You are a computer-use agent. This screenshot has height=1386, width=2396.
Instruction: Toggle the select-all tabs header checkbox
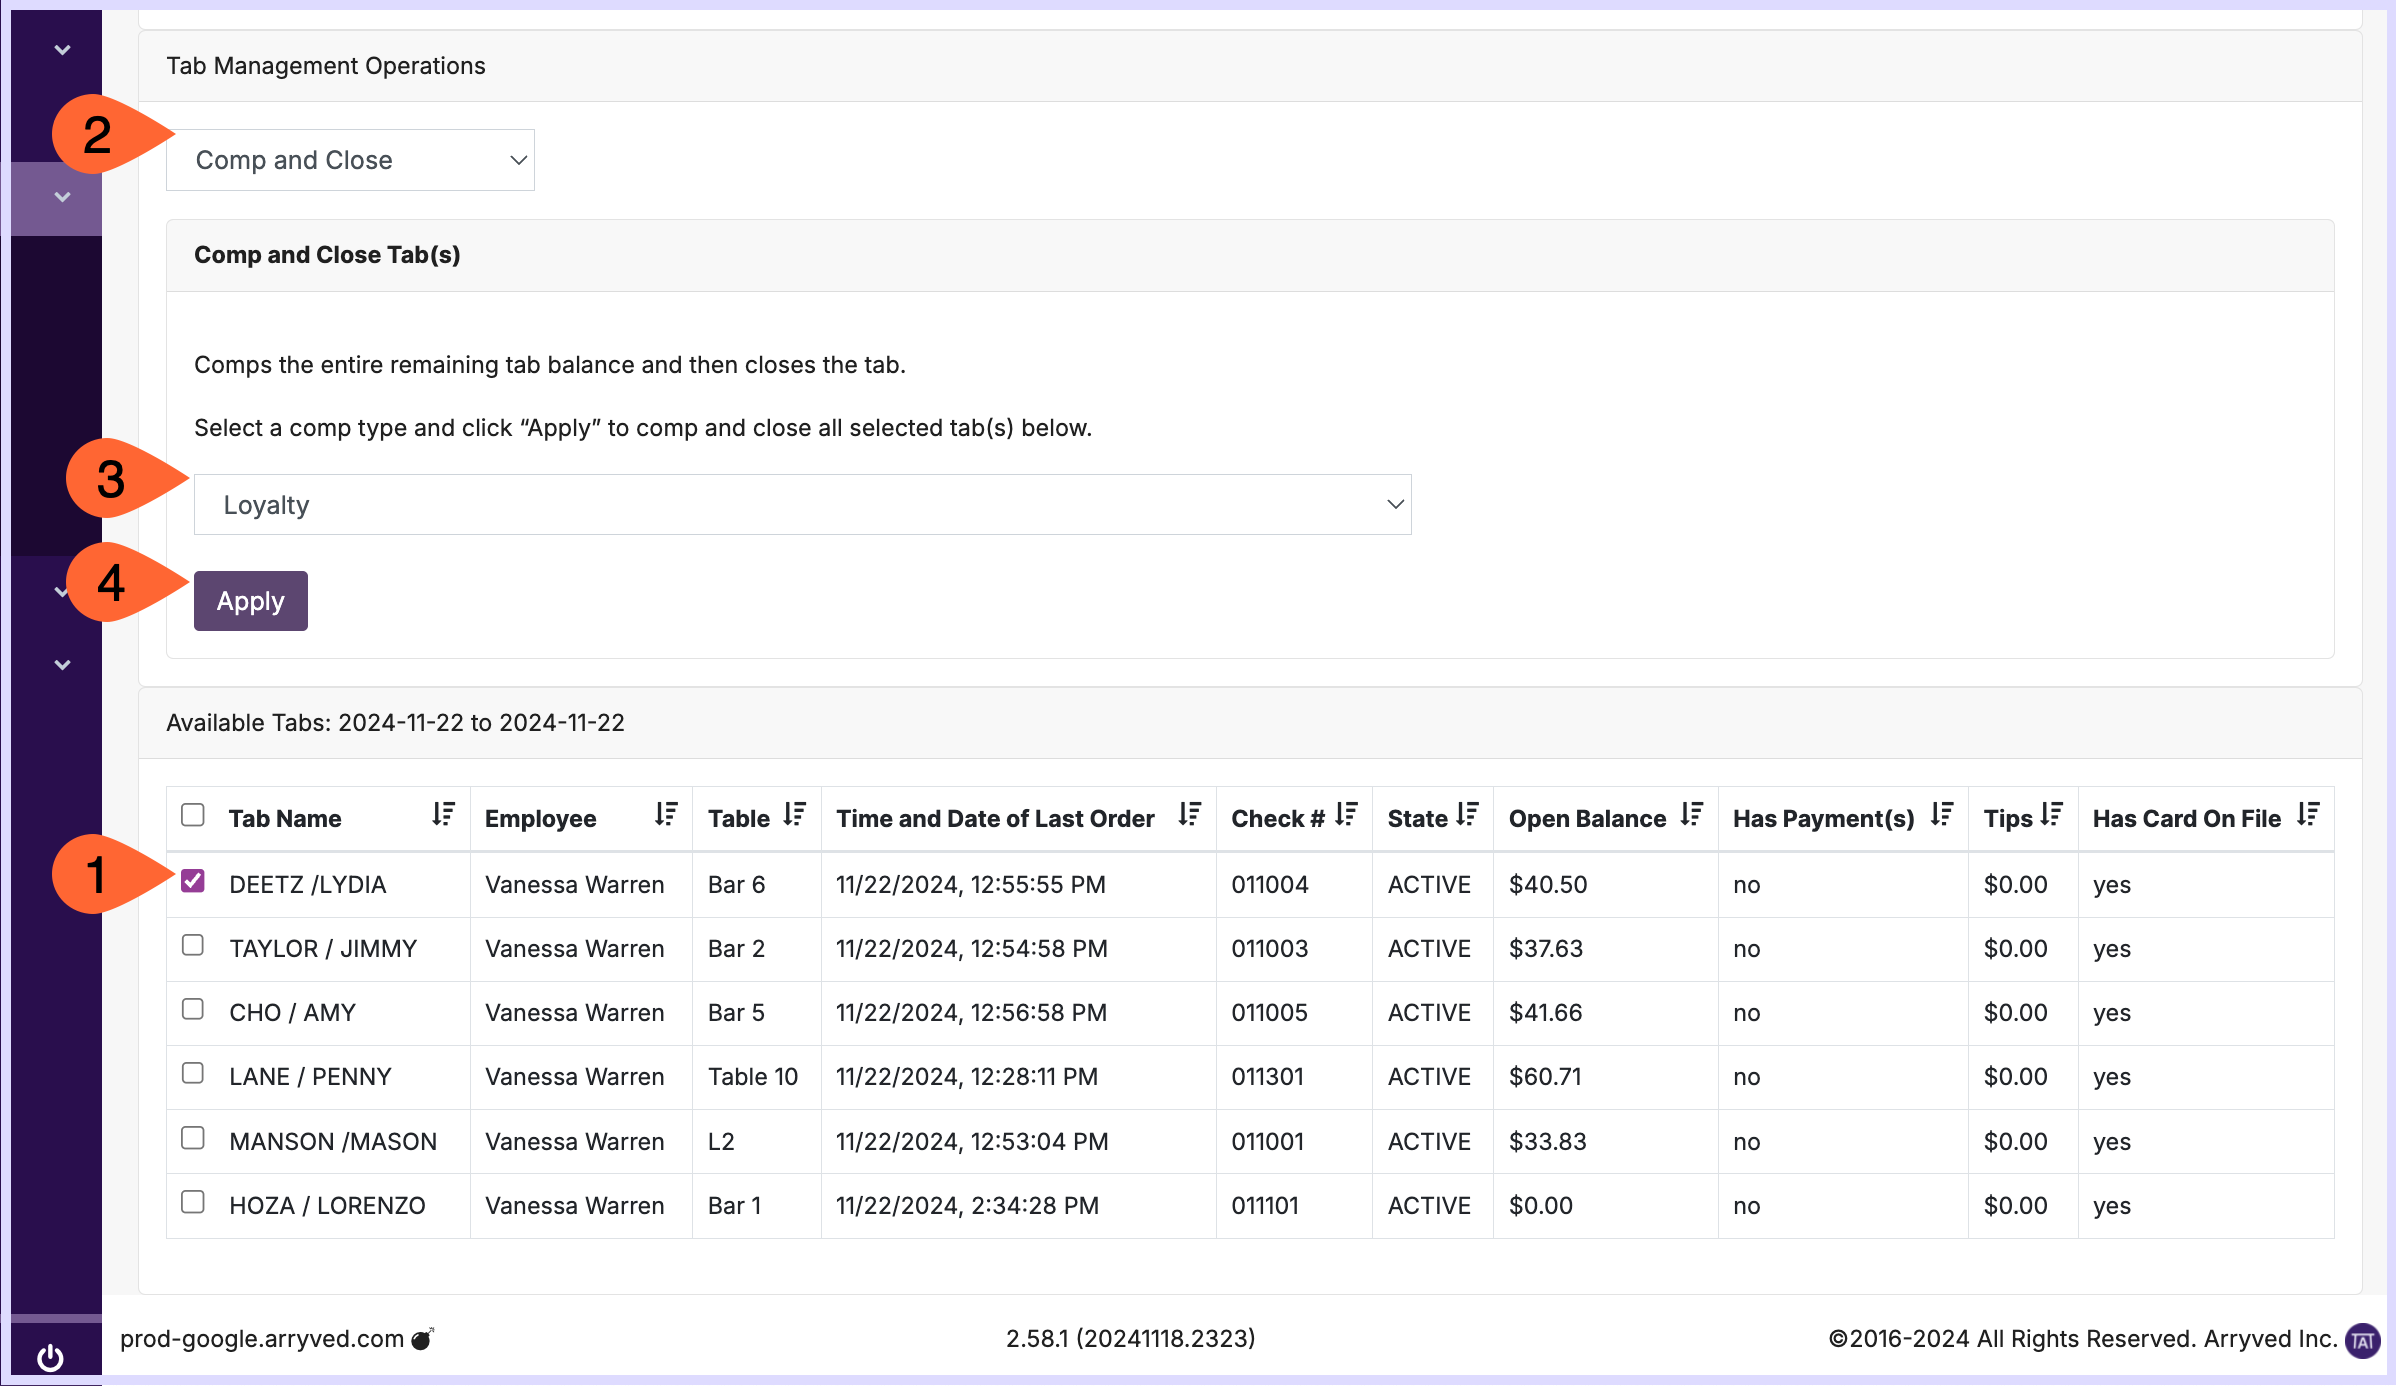coord(193,815)
